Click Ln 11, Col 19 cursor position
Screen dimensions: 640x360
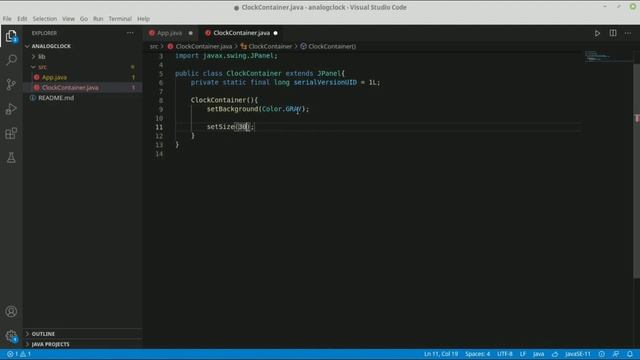click(x=441, y=354)
